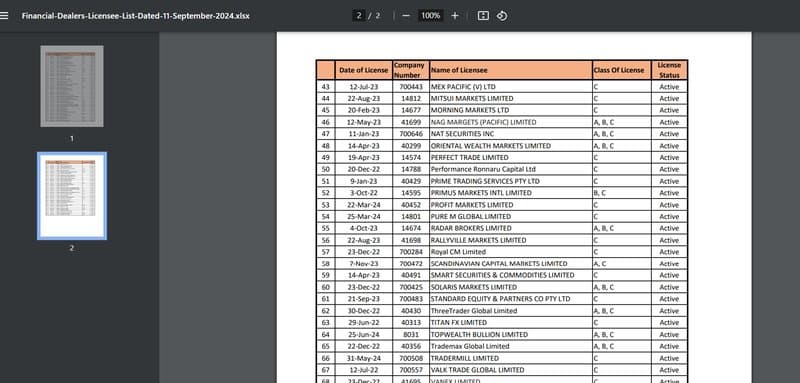Click the fit to page icon
The width and height of the screenshot is (800, 383).
click(483, 16)
